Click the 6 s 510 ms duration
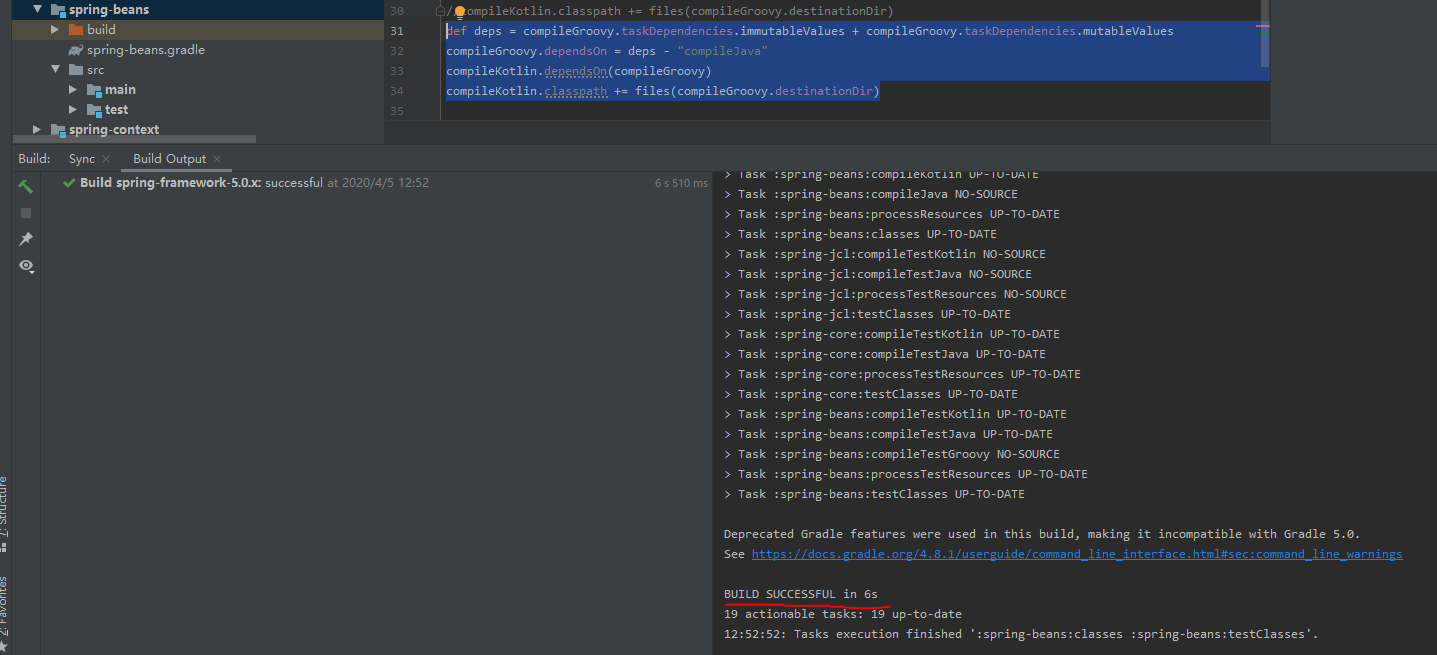Screen dimensions: 1437x655 point(681,184)
